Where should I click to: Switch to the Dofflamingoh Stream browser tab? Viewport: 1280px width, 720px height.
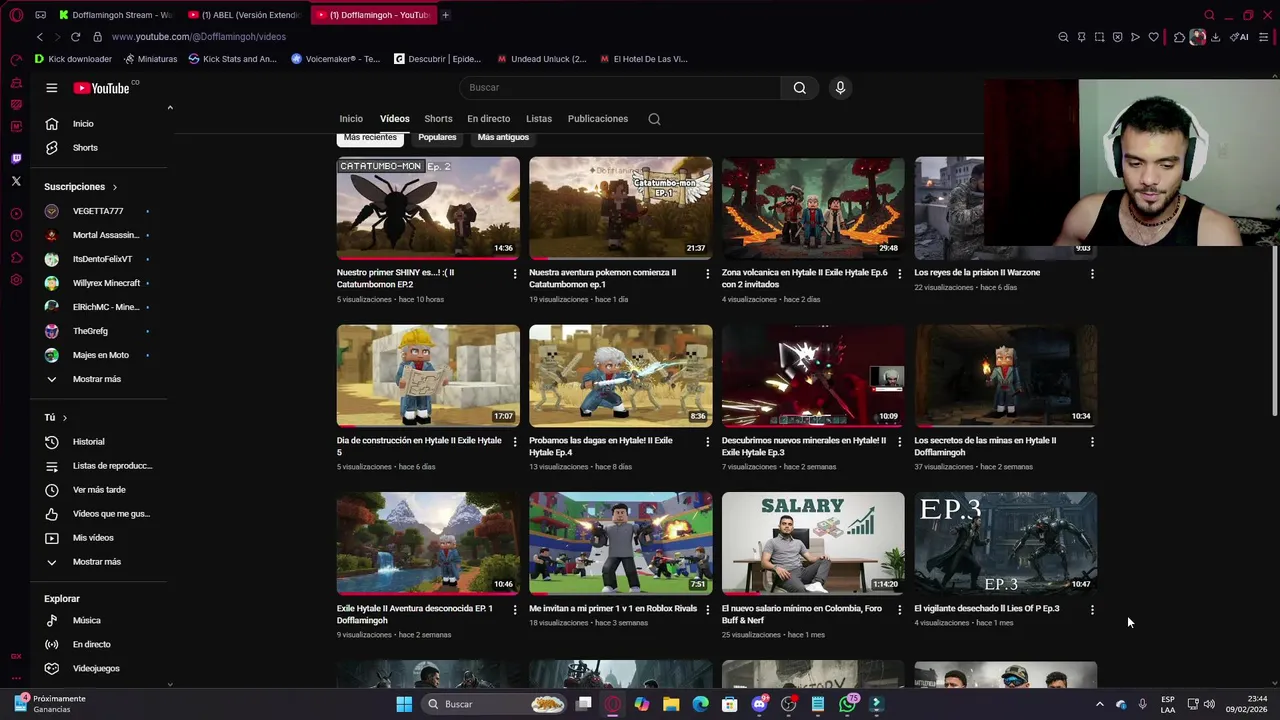click(x=115, y=15)
